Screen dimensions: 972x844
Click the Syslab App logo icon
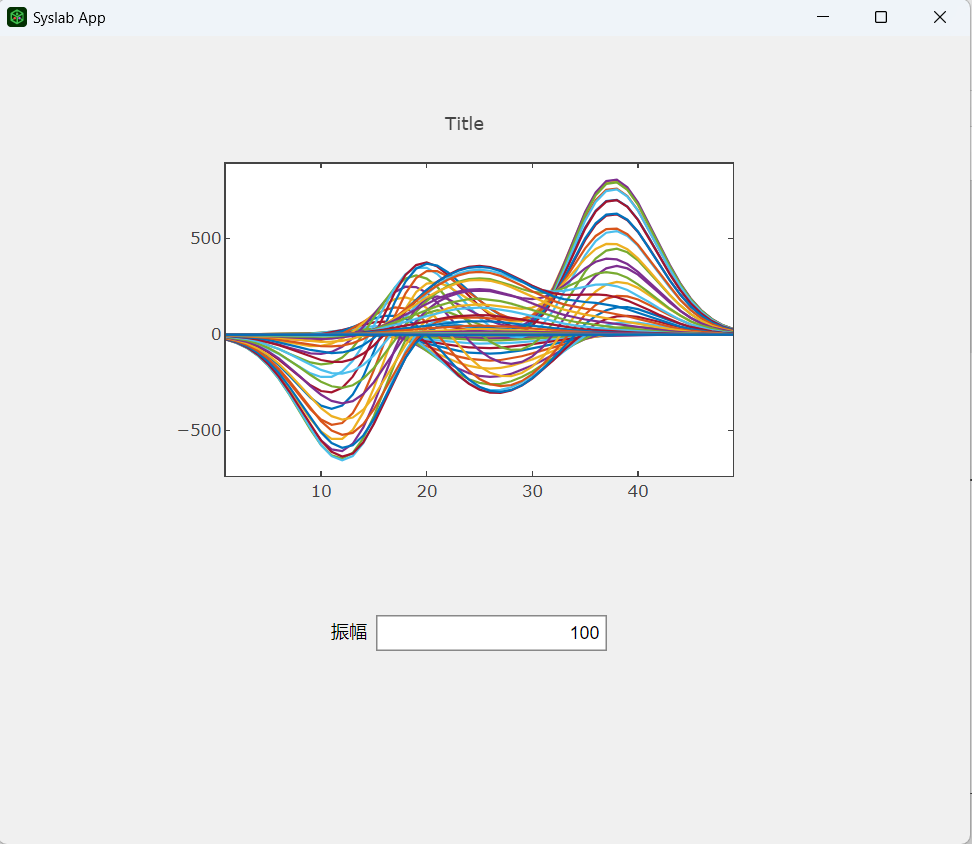pos(17,17)
